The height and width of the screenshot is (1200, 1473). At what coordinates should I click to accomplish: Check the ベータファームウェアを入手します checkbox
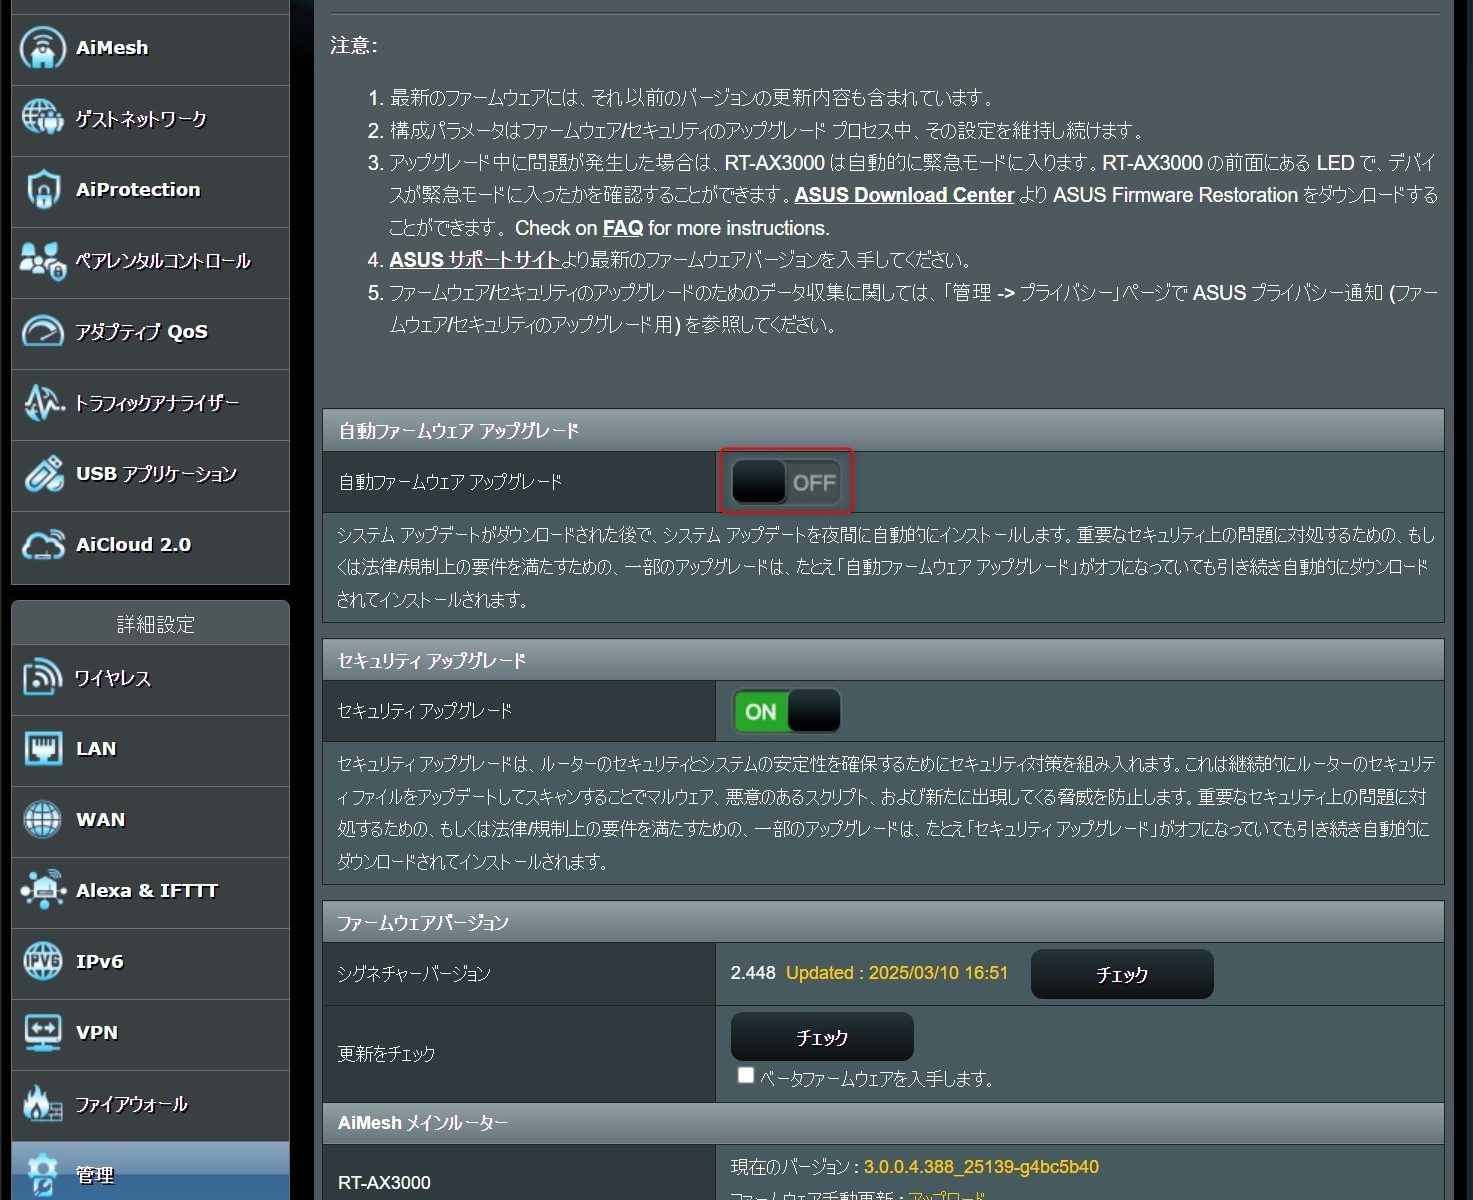pyautogui.click(x=745, y=1076)
